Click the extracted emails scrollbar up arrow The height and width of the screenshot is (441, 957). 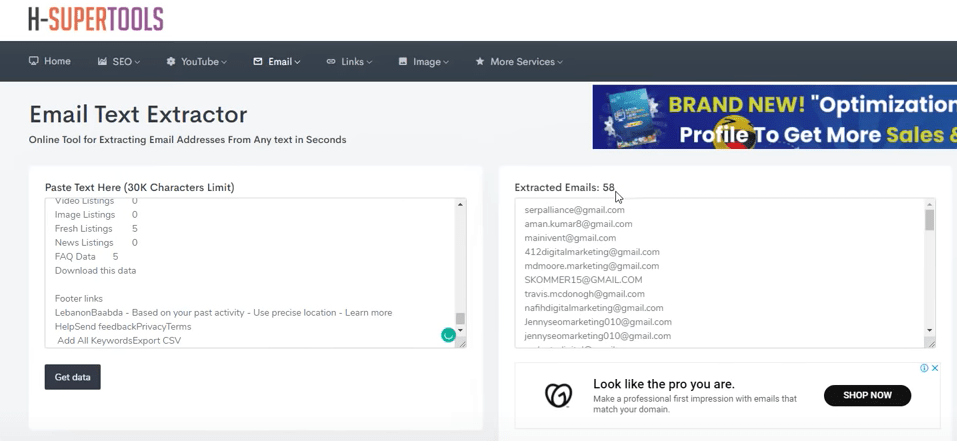(x=930, y=204)
